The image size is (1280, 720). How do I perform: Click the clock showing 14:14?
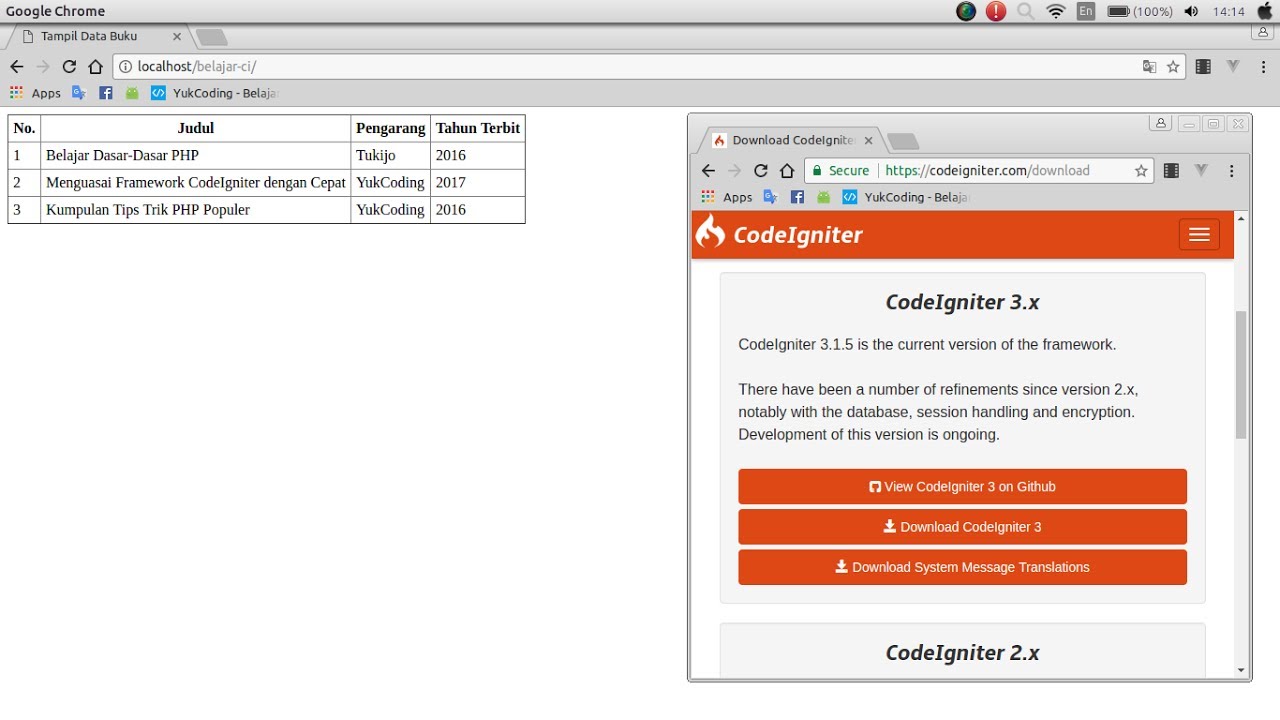point(1228,11)
